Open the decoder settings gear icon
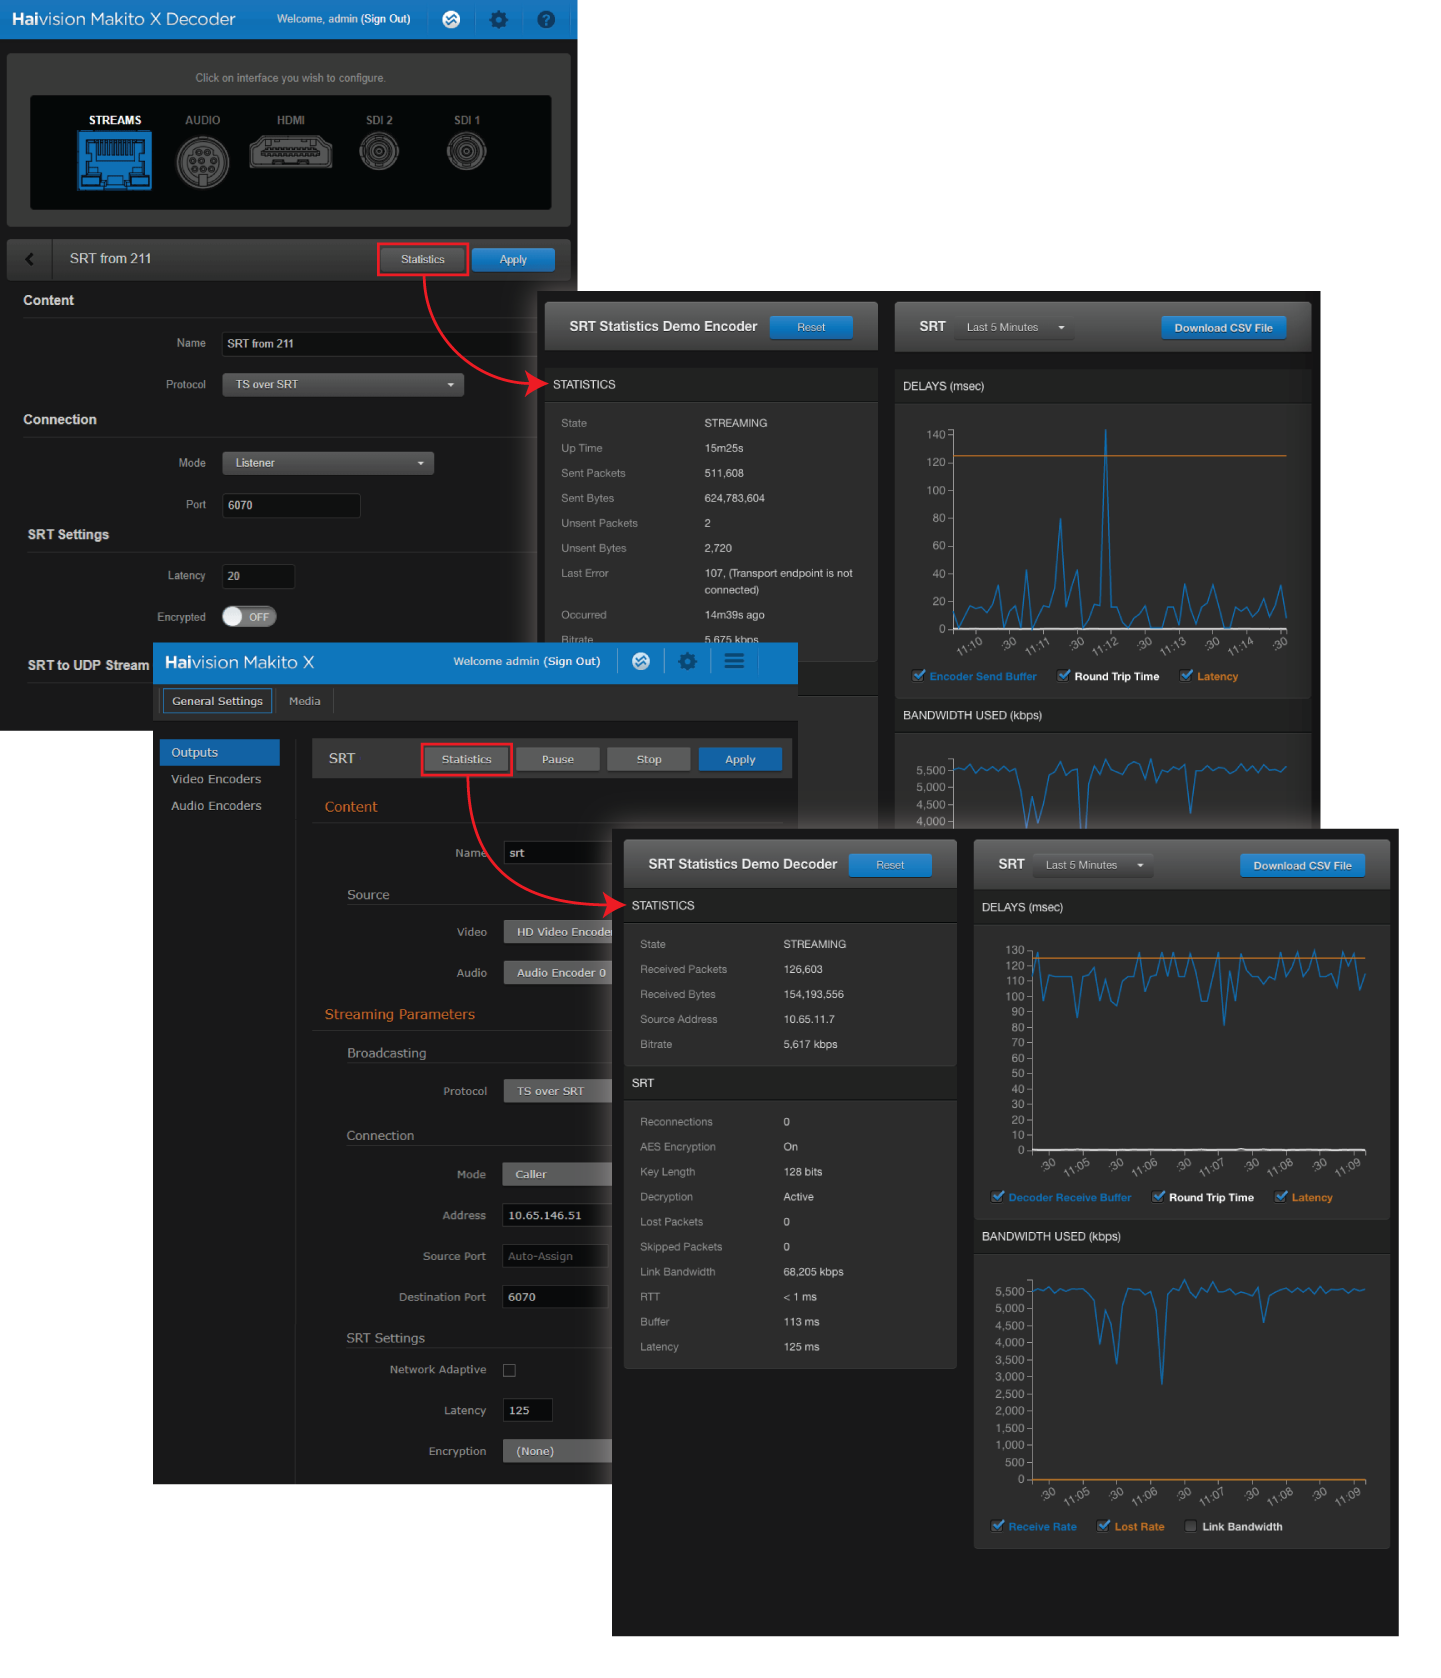This screenshot has height=1678, width=1441. [x=498, y=20]
